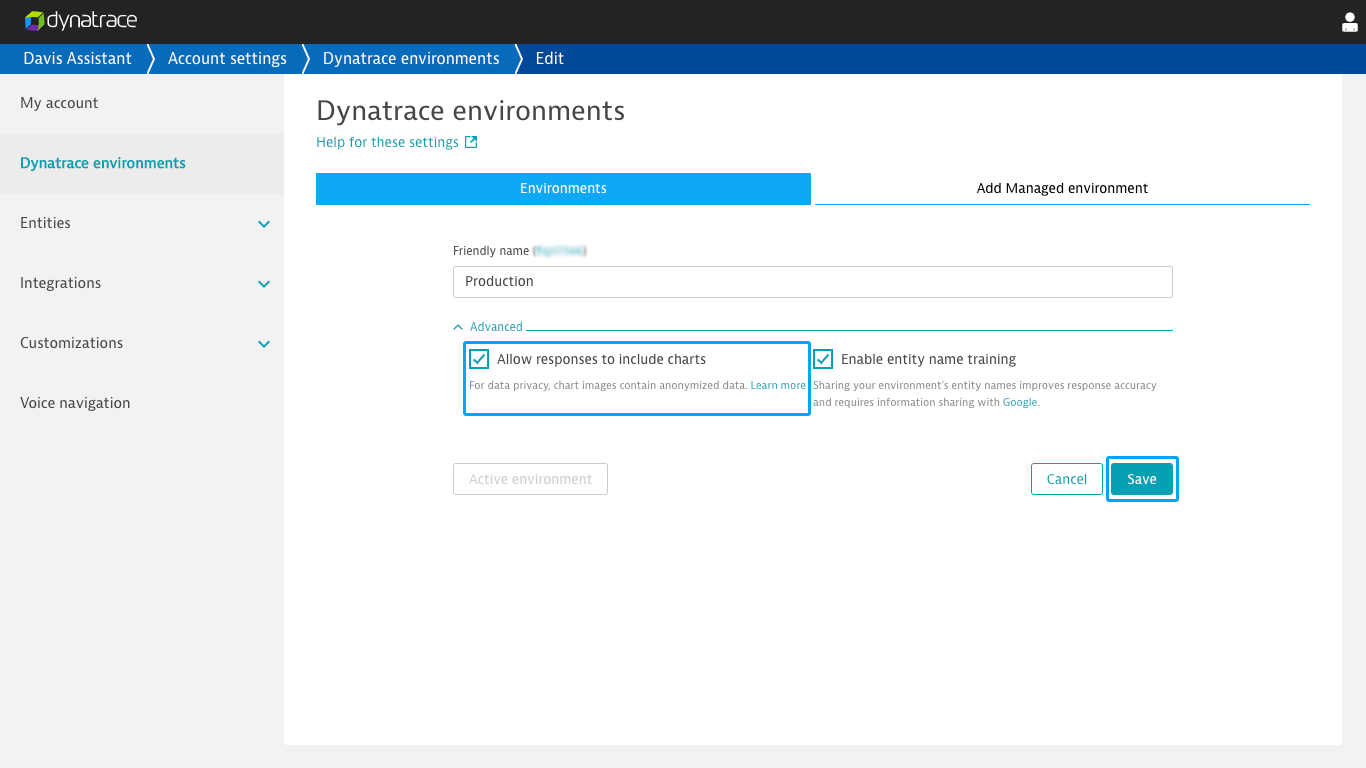Screen dimensions: 1366x768
Task: Click the Dynatrace environments page heading
Action: tap(470, 110)
